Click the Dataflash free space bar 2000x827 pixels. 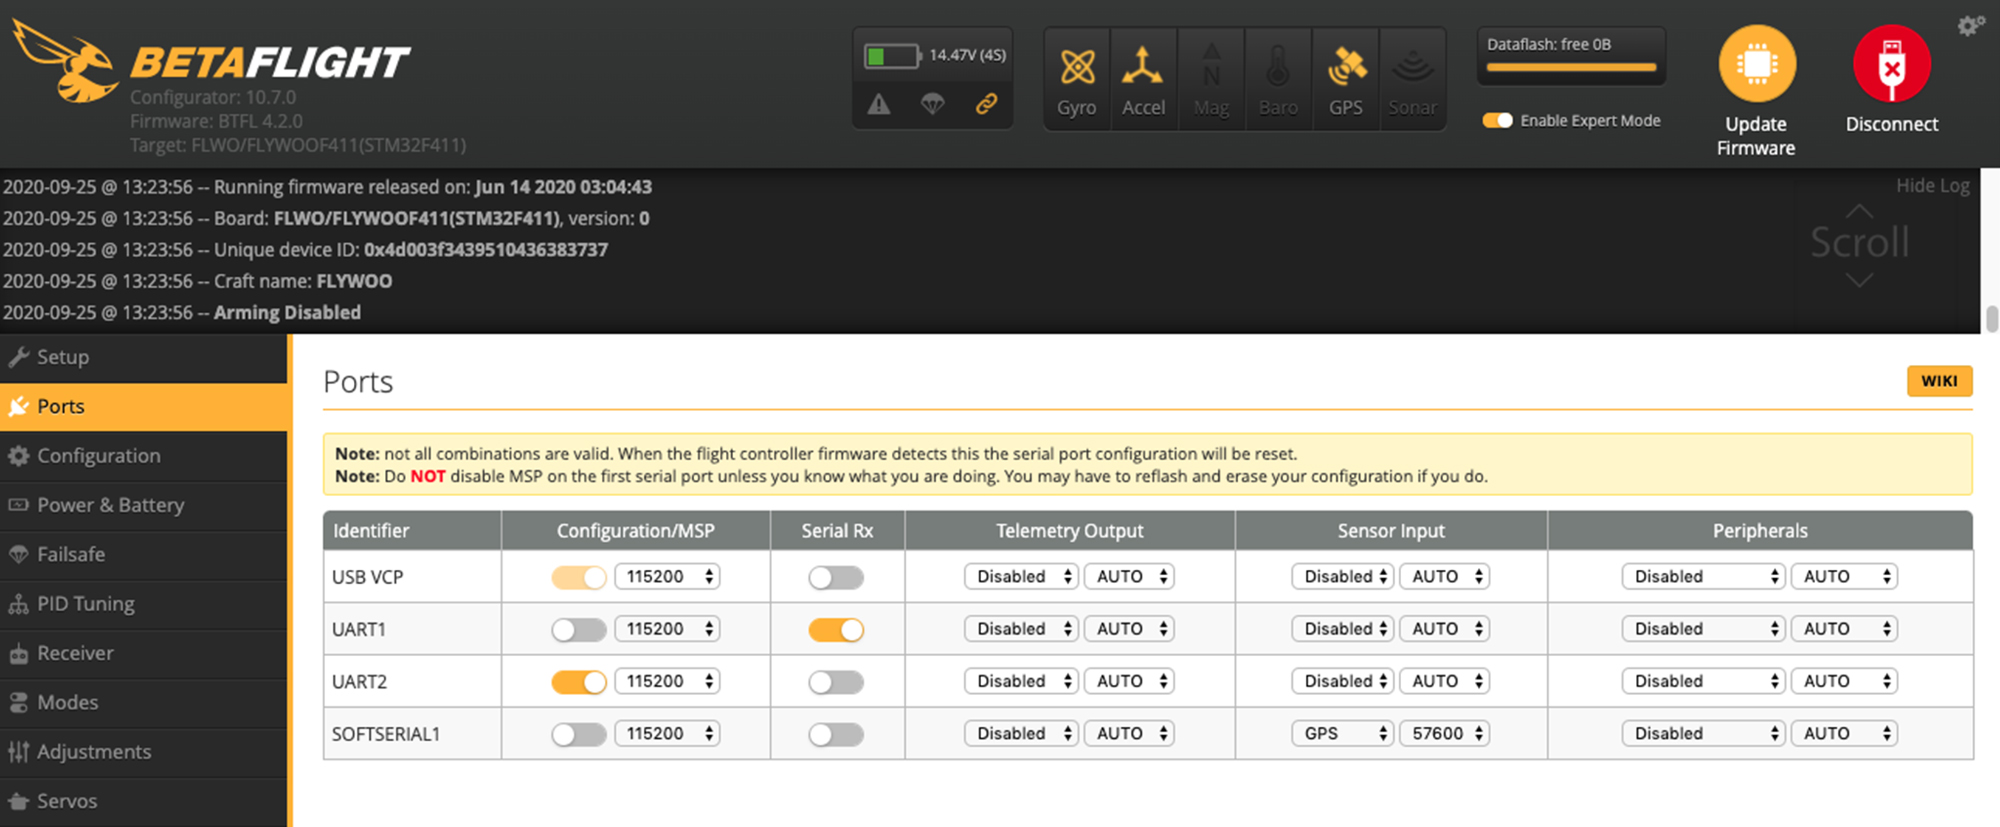click(x=1571, y=68)
